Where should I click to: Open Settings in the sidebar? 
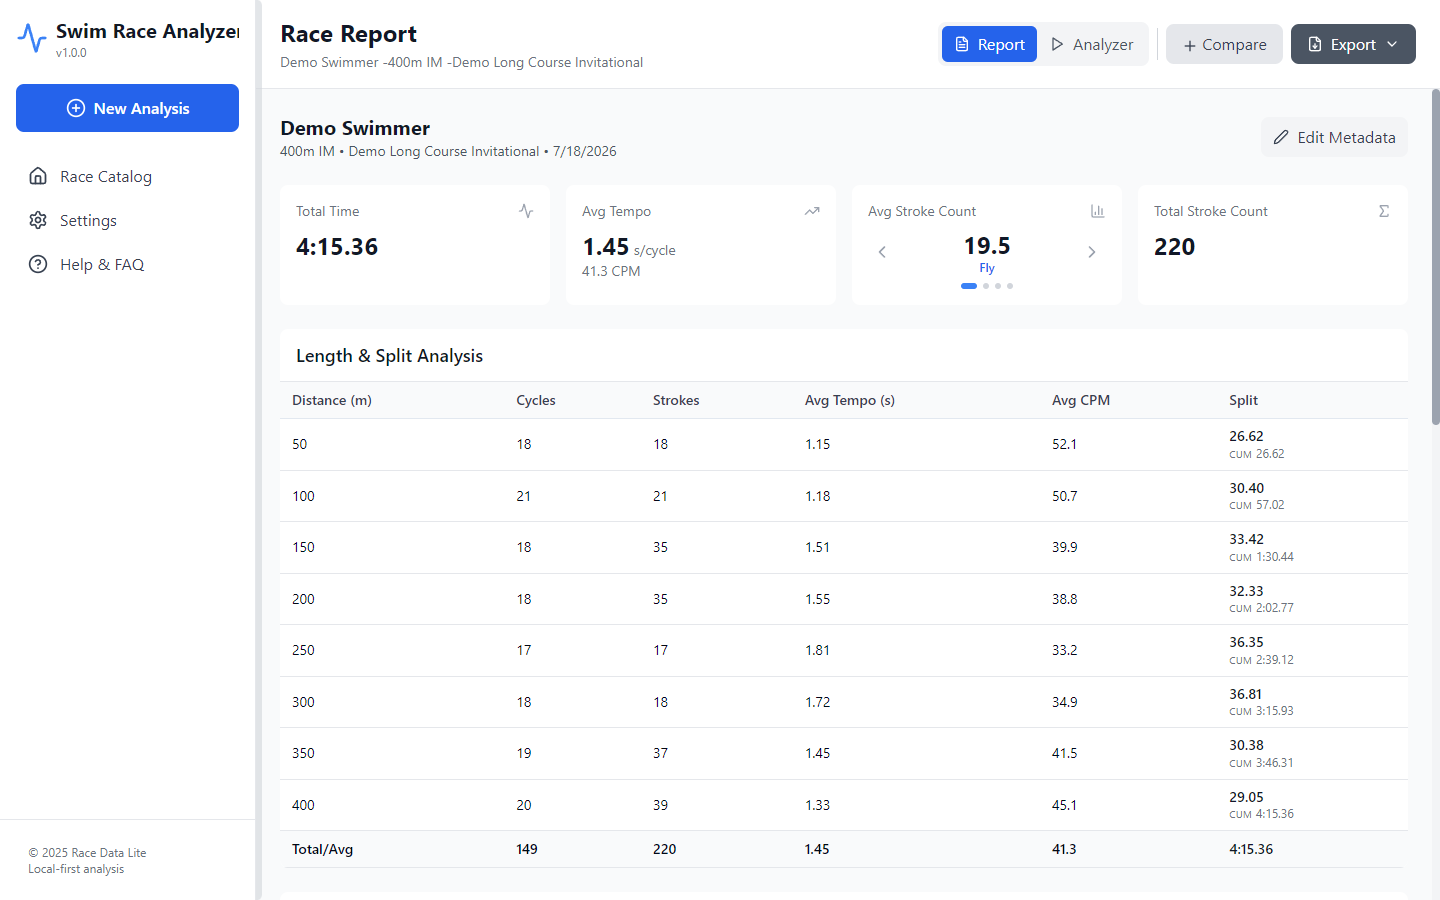(x=127, y=220)
